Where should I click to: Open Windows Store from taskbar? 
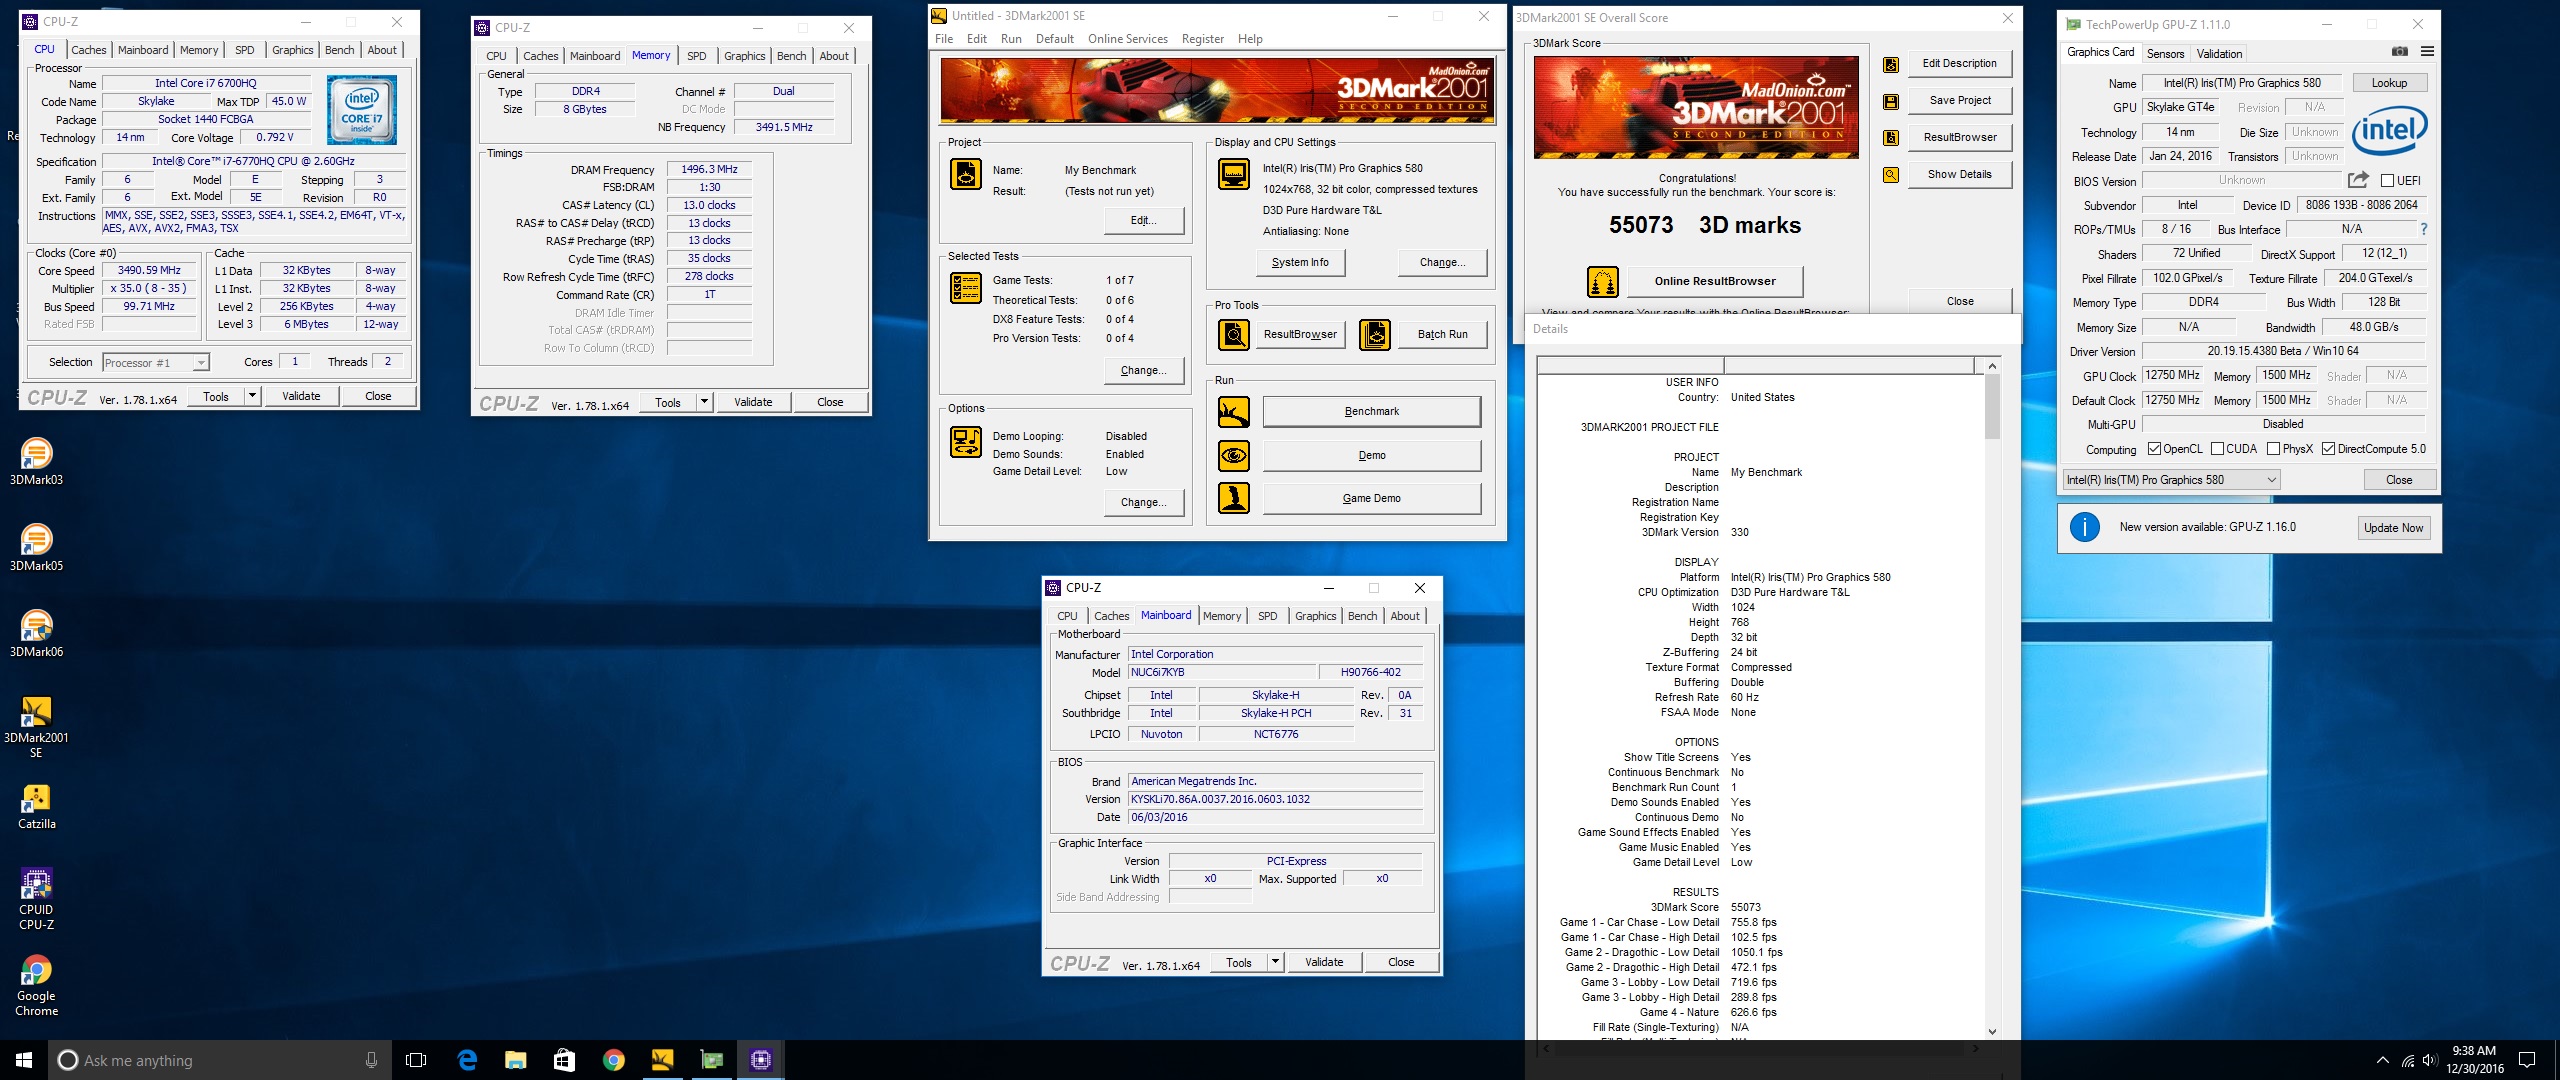564,1060
